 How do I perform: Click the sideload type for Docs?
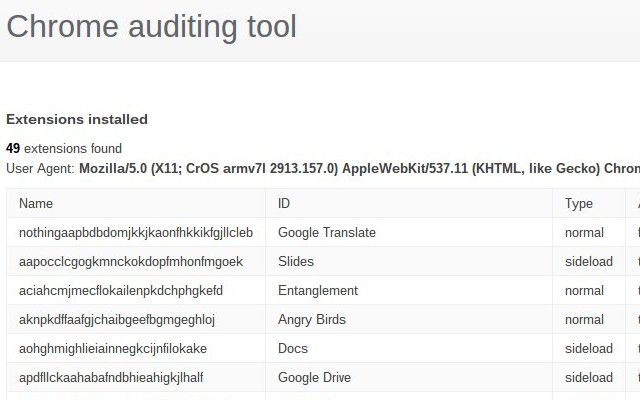coord(589,348)
